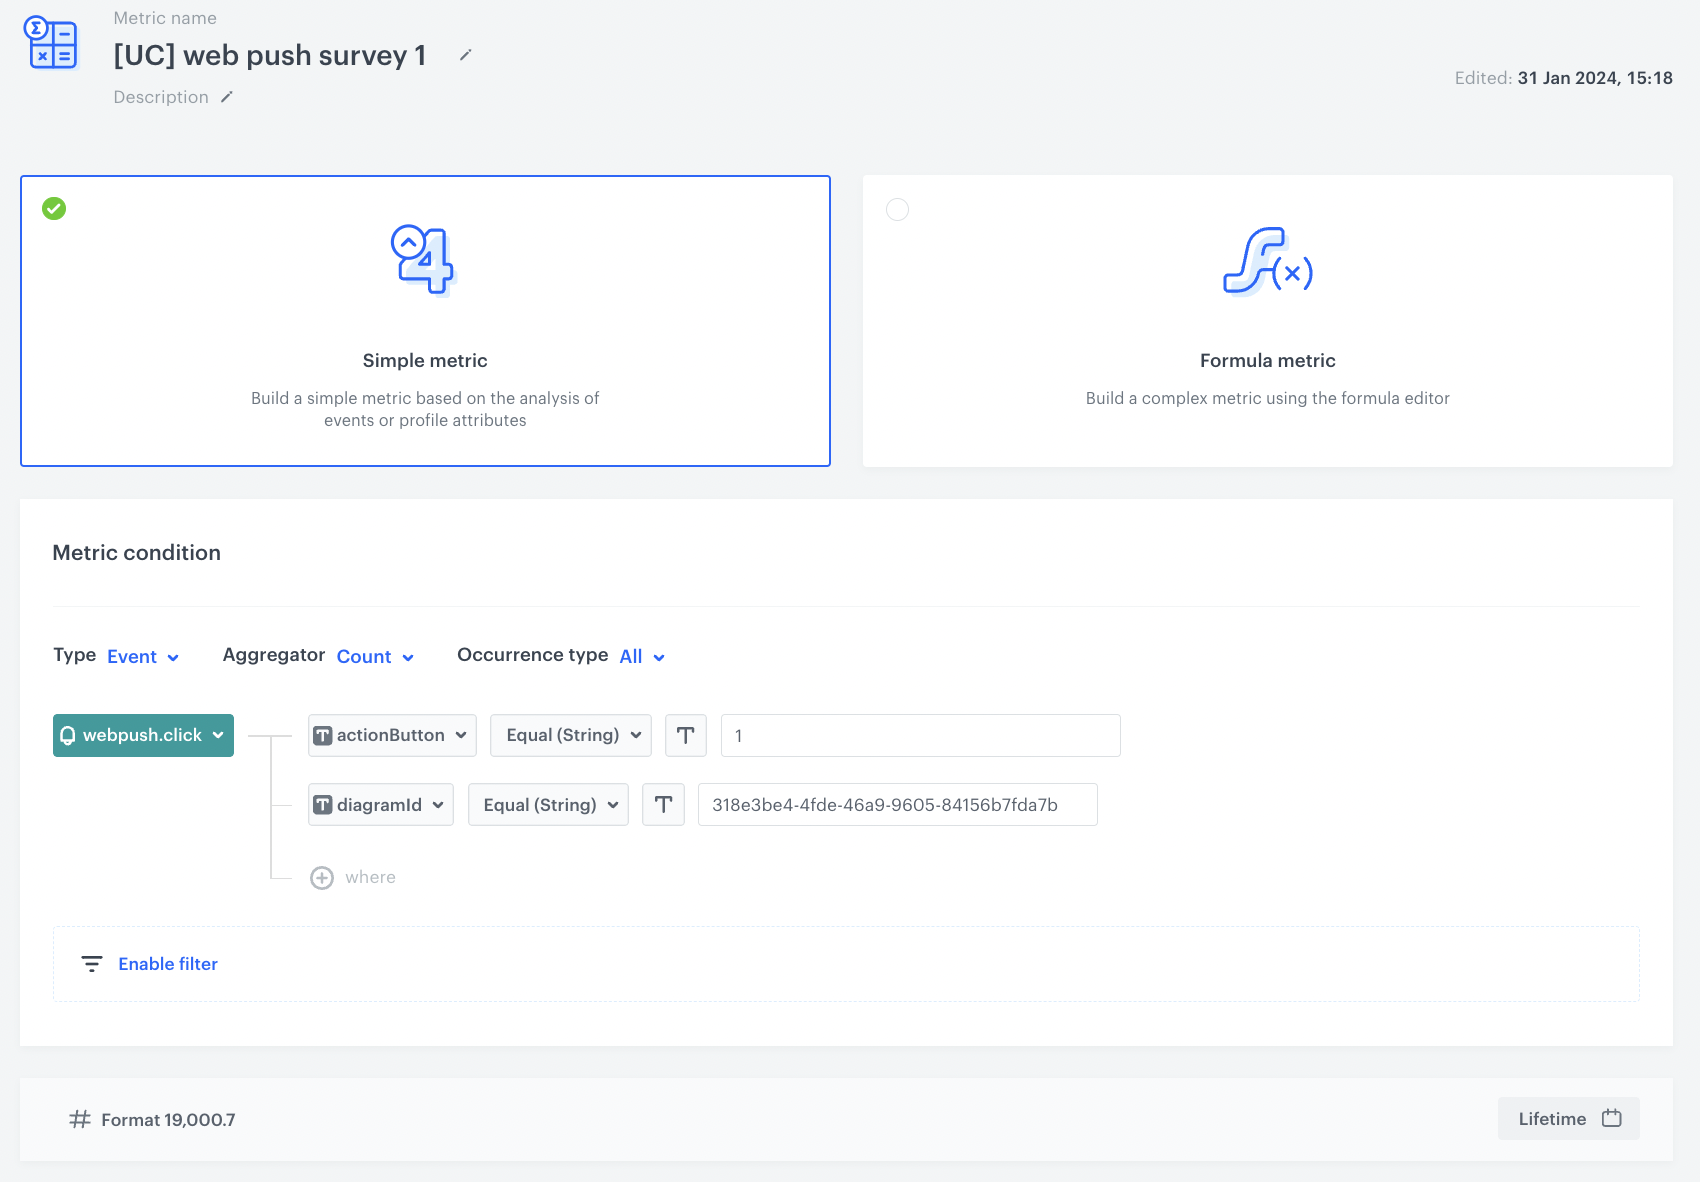Screen dimensions: 1700x1182
Task: Click the metric calculator icon beside the name
Action: coord(51,43)
